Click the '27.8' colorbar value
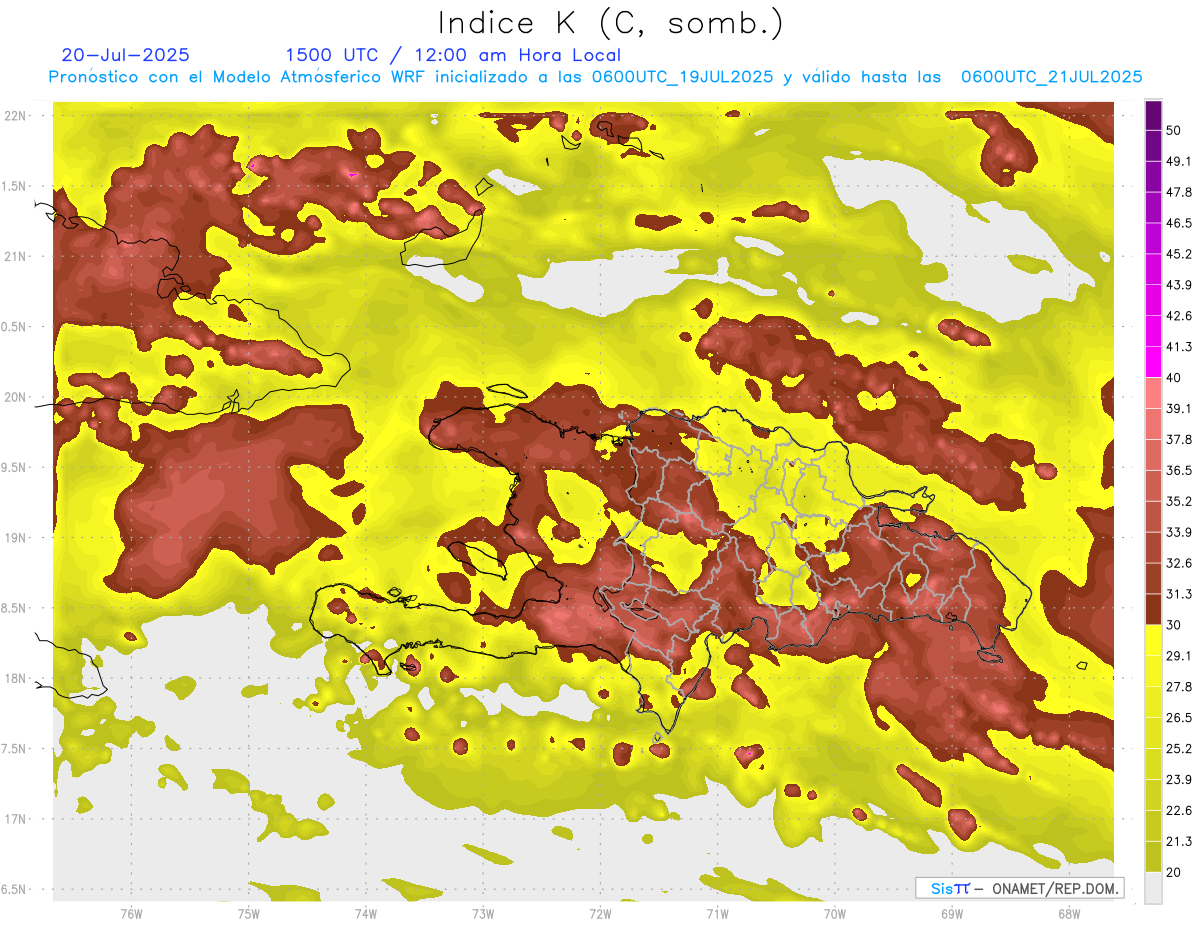 (1179, 687)
